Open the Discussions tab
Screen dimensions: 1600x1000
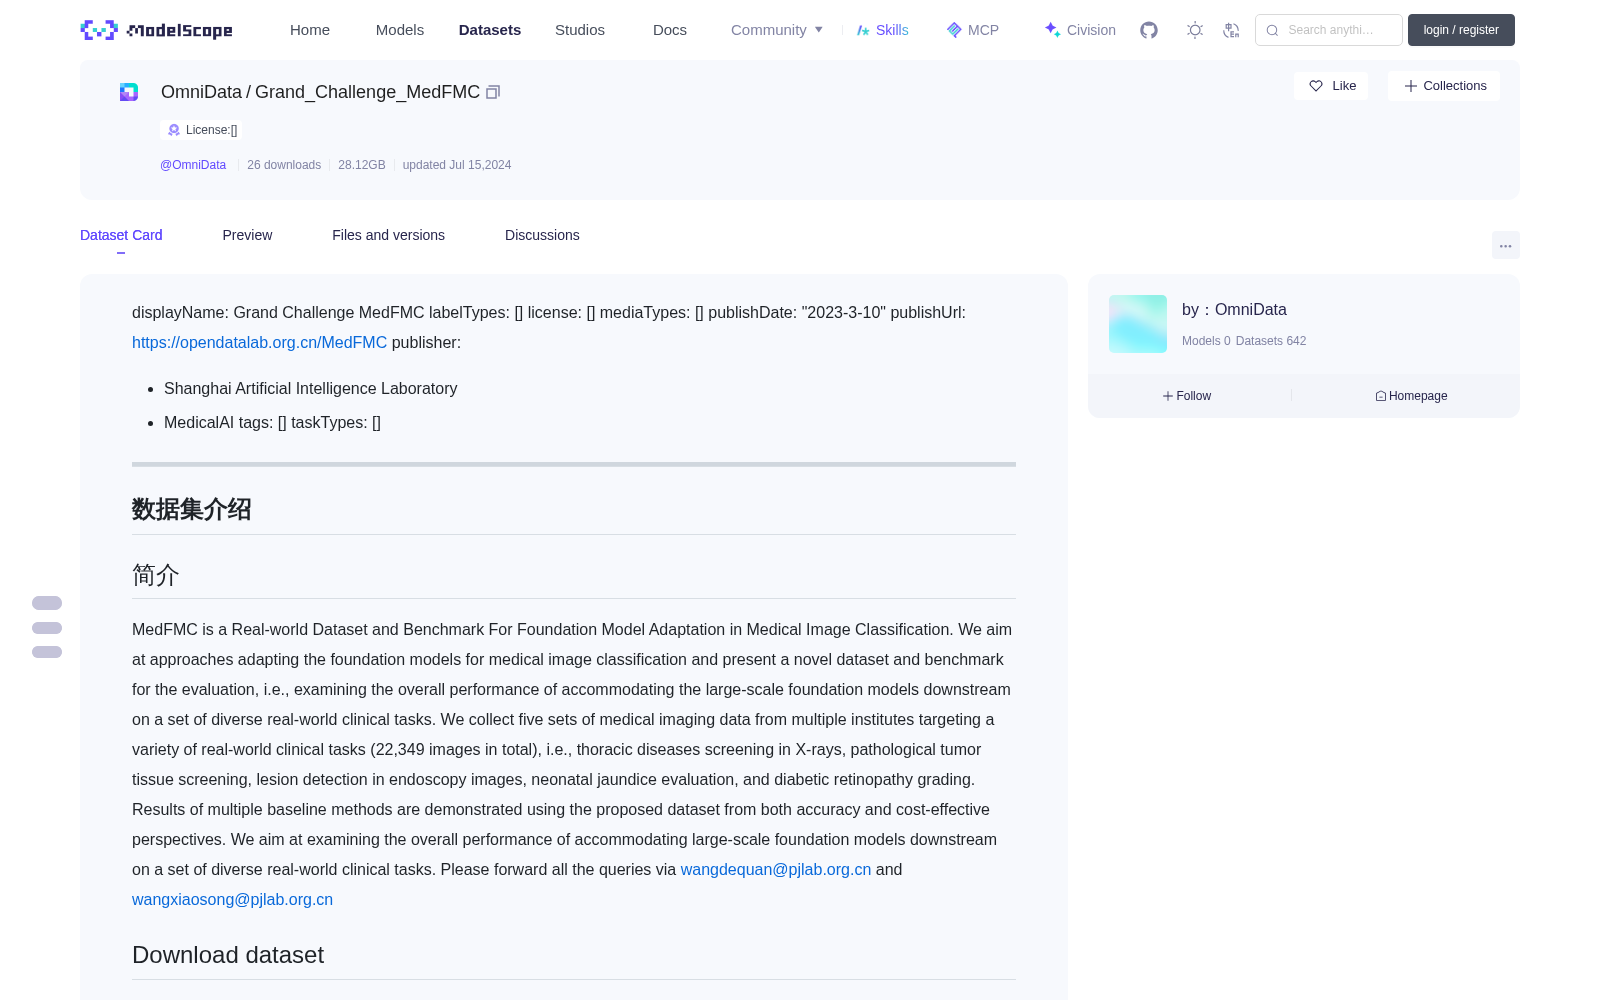[x=542, y=235]
